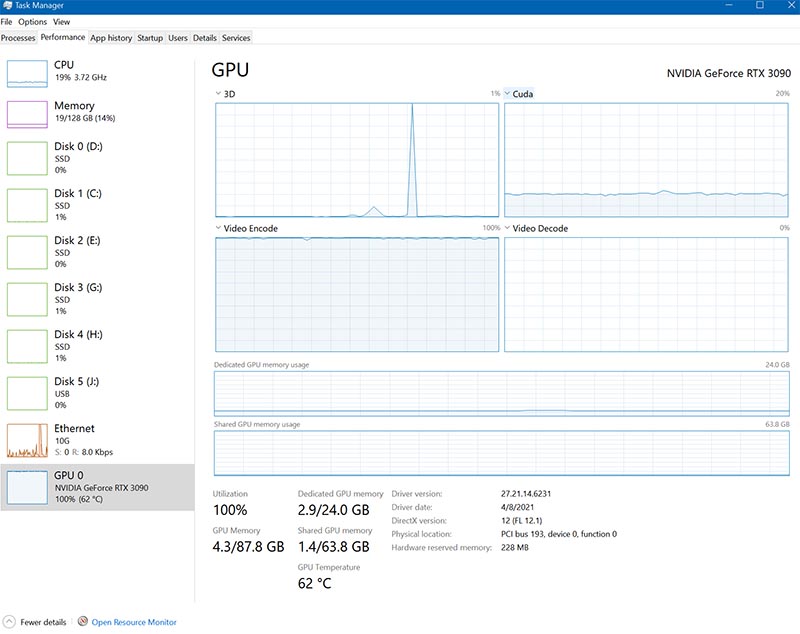The image size is (800, 634).
Task: Click the Video Encode usage graph
Action: click(x=357, y=294)
